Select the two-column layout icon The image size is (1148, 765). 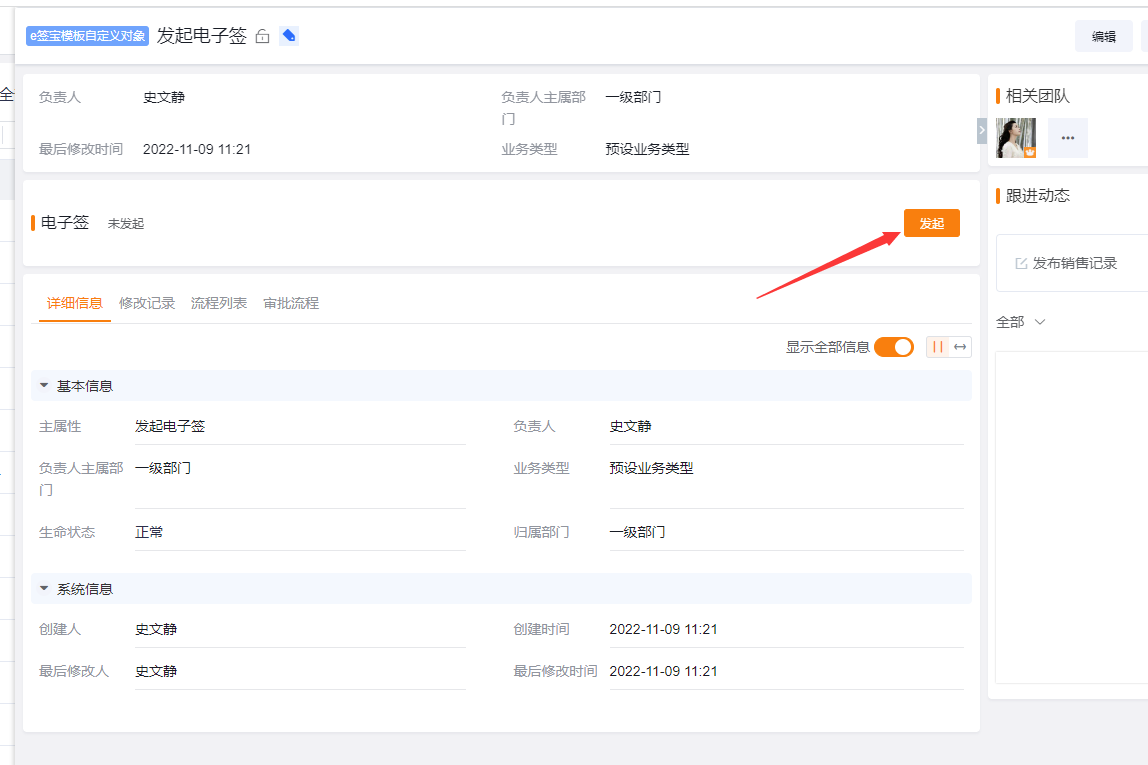(938, 347)
